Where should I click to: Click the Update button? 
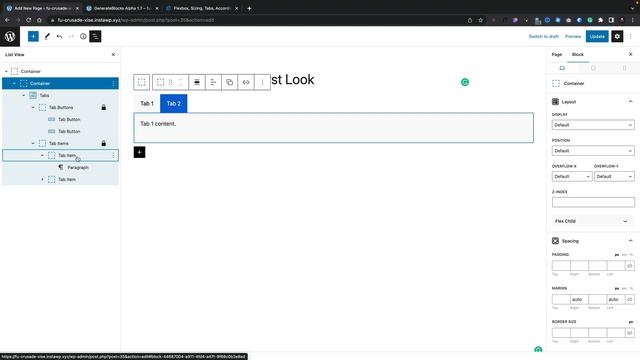pyautogui.click(x=597, y=36)
